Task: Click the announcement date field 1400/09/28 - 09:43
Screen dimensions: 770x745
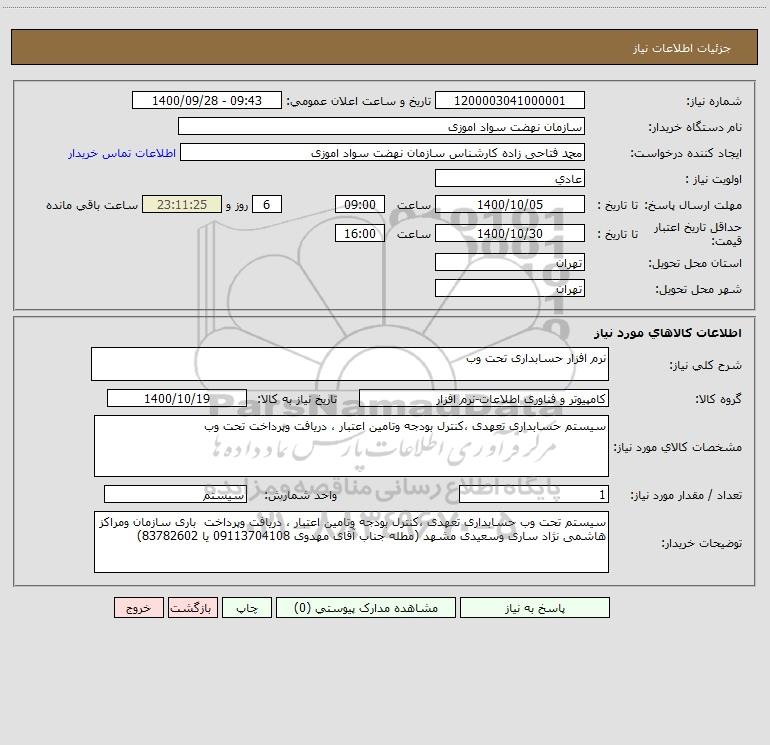Action: click(207, 100)
